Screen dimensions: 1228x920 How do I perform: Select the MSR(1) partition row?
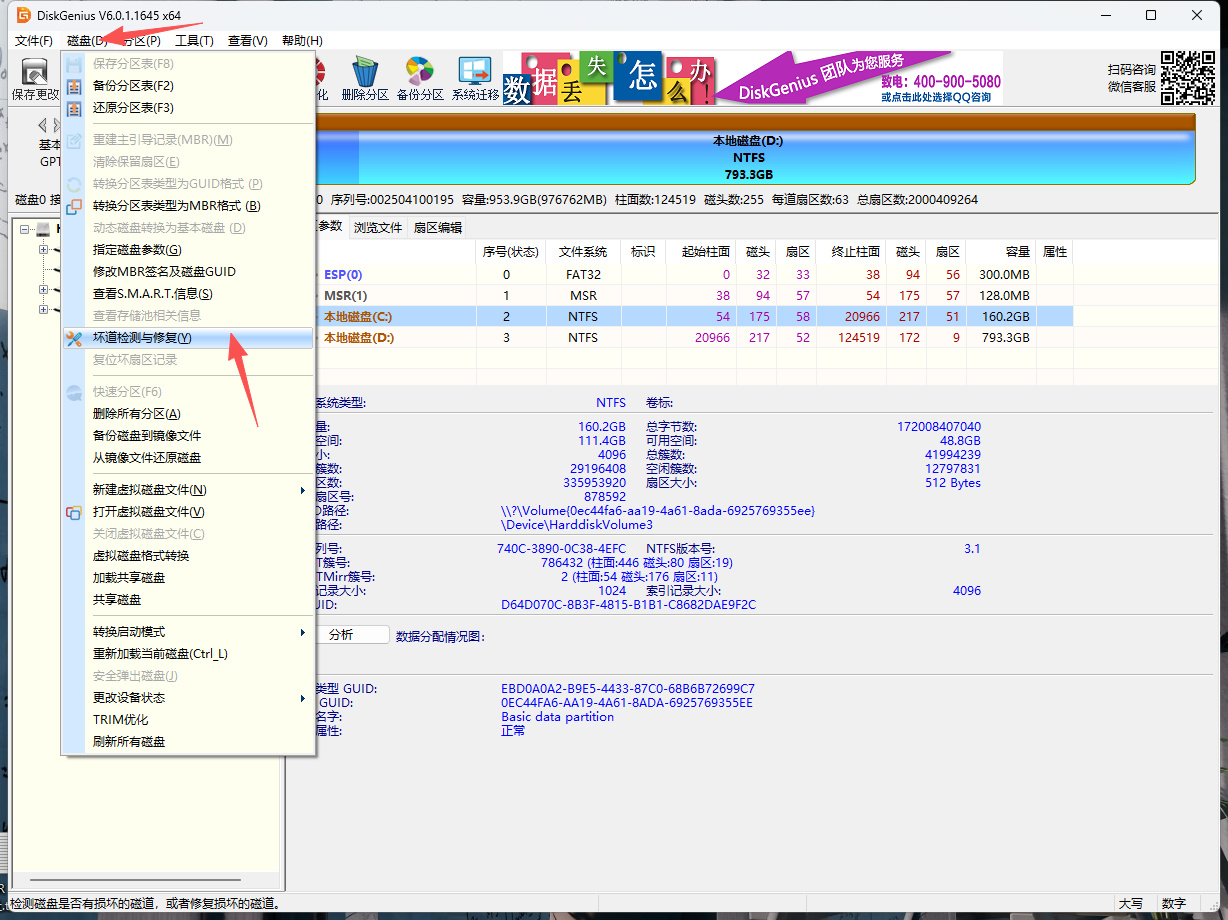(693, 296)
